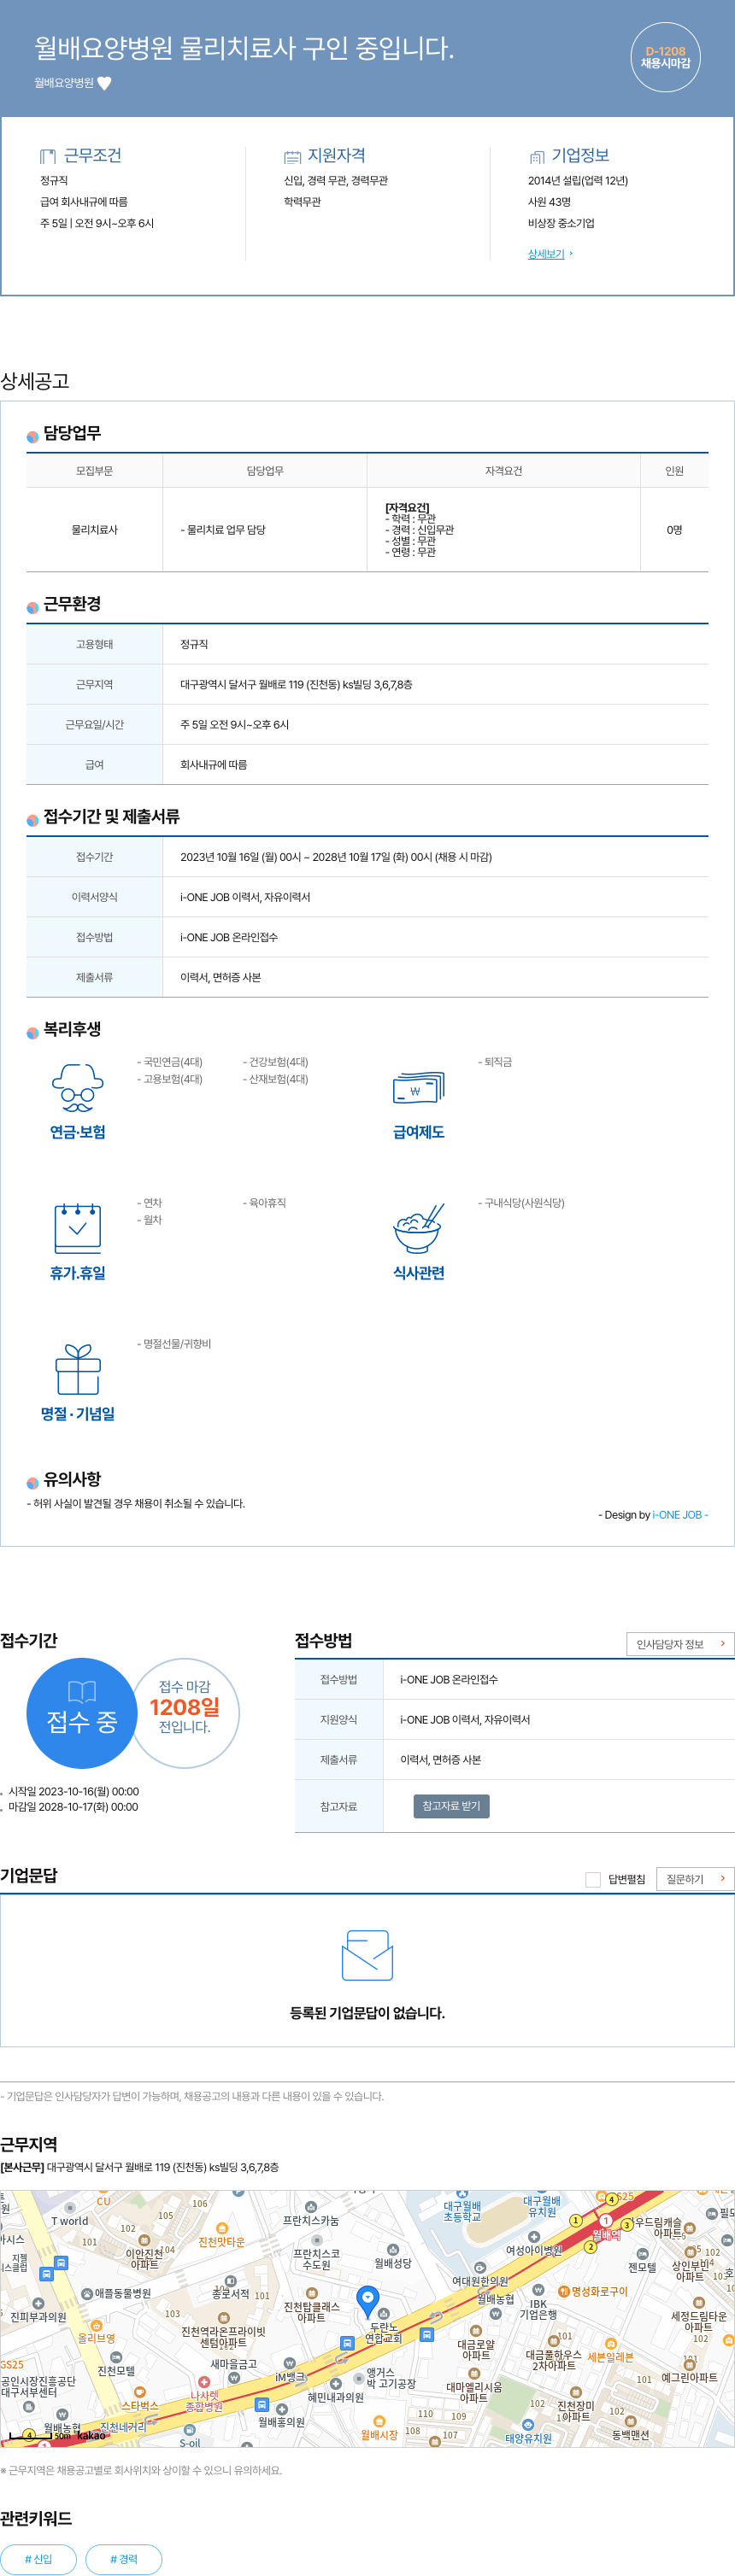Click the application period date range text
Screen dimensions: 735x2576
pos(336,857)
